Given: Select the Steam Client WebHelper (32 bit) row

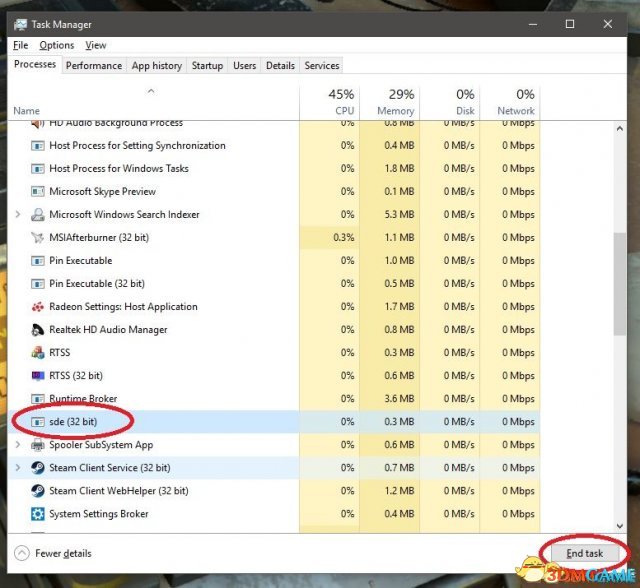Looking at the screenshot, I should pos(274,491).
